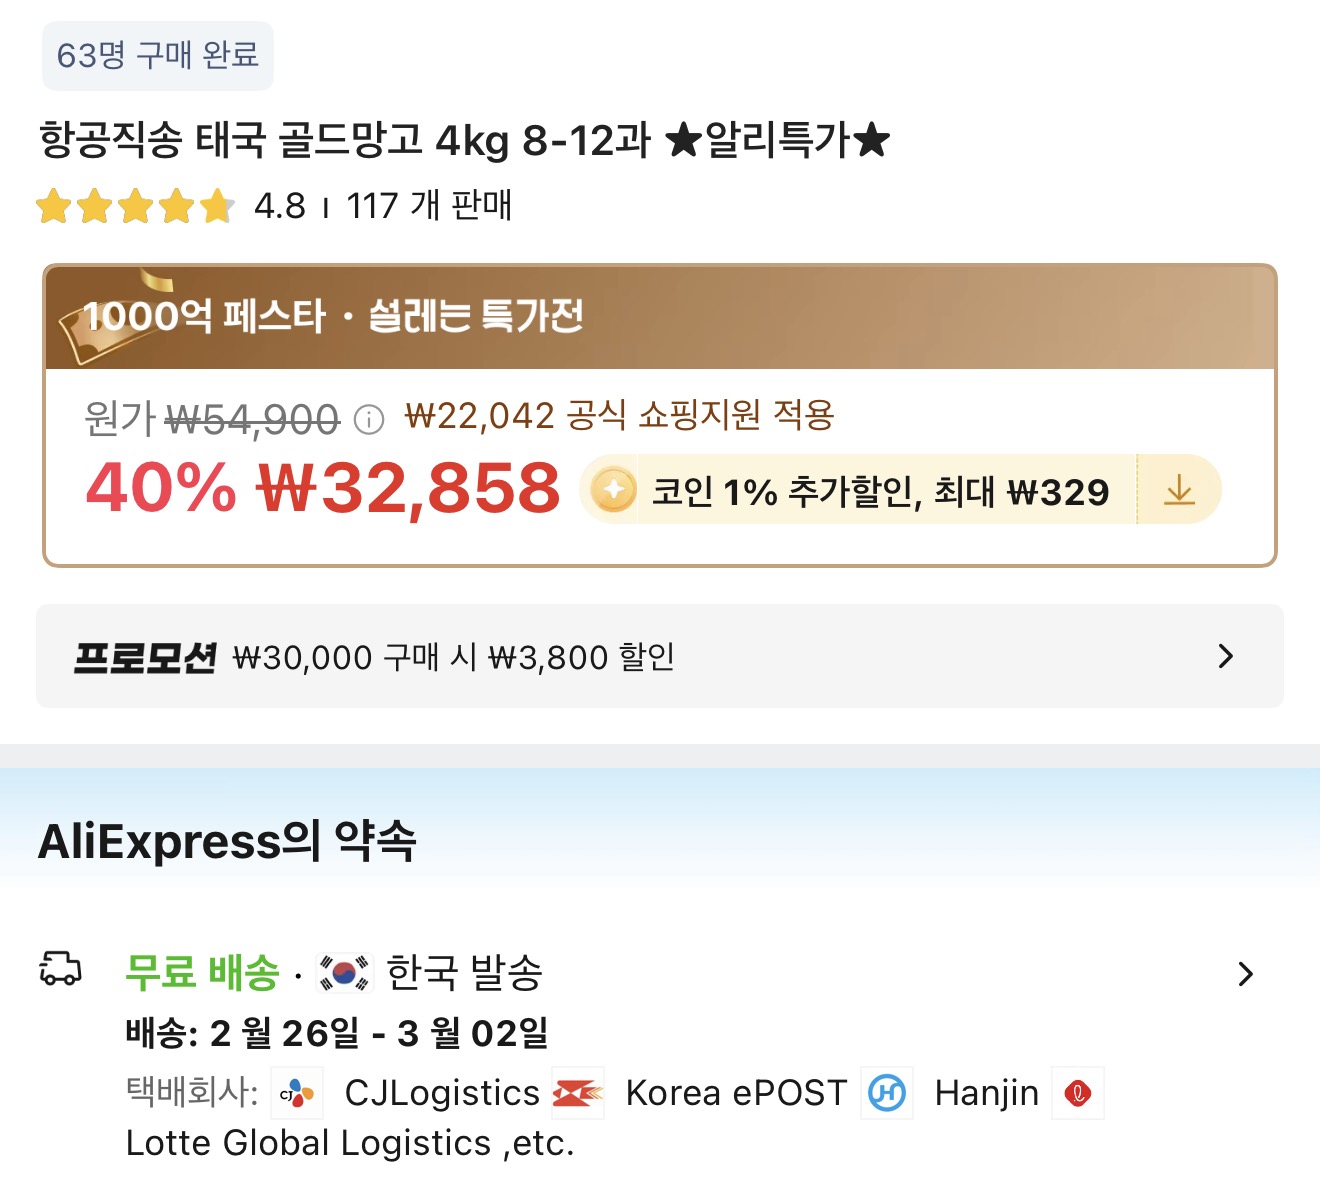Click the Korea ePOST logo icon
The image size is (1320, 1196).
click(x=578, y=1093)
